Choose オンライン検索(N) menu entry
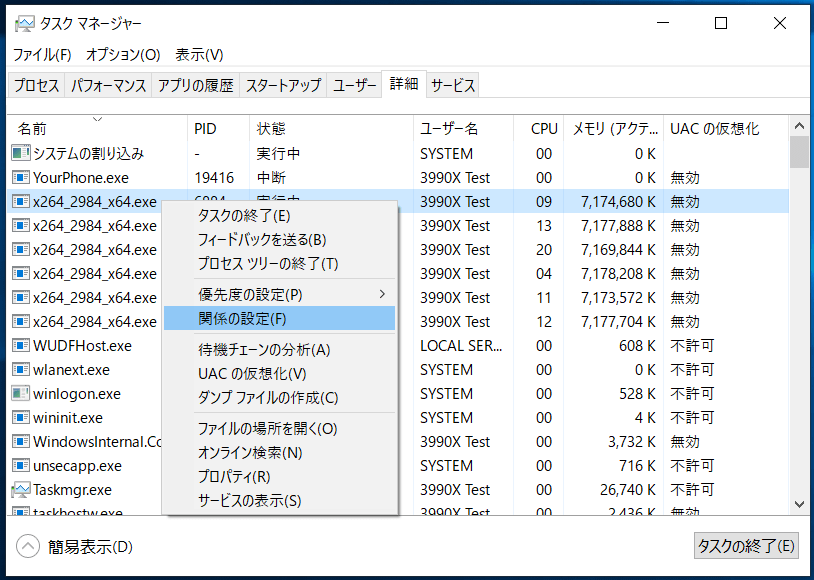The image size is (814, 580). 279,452
